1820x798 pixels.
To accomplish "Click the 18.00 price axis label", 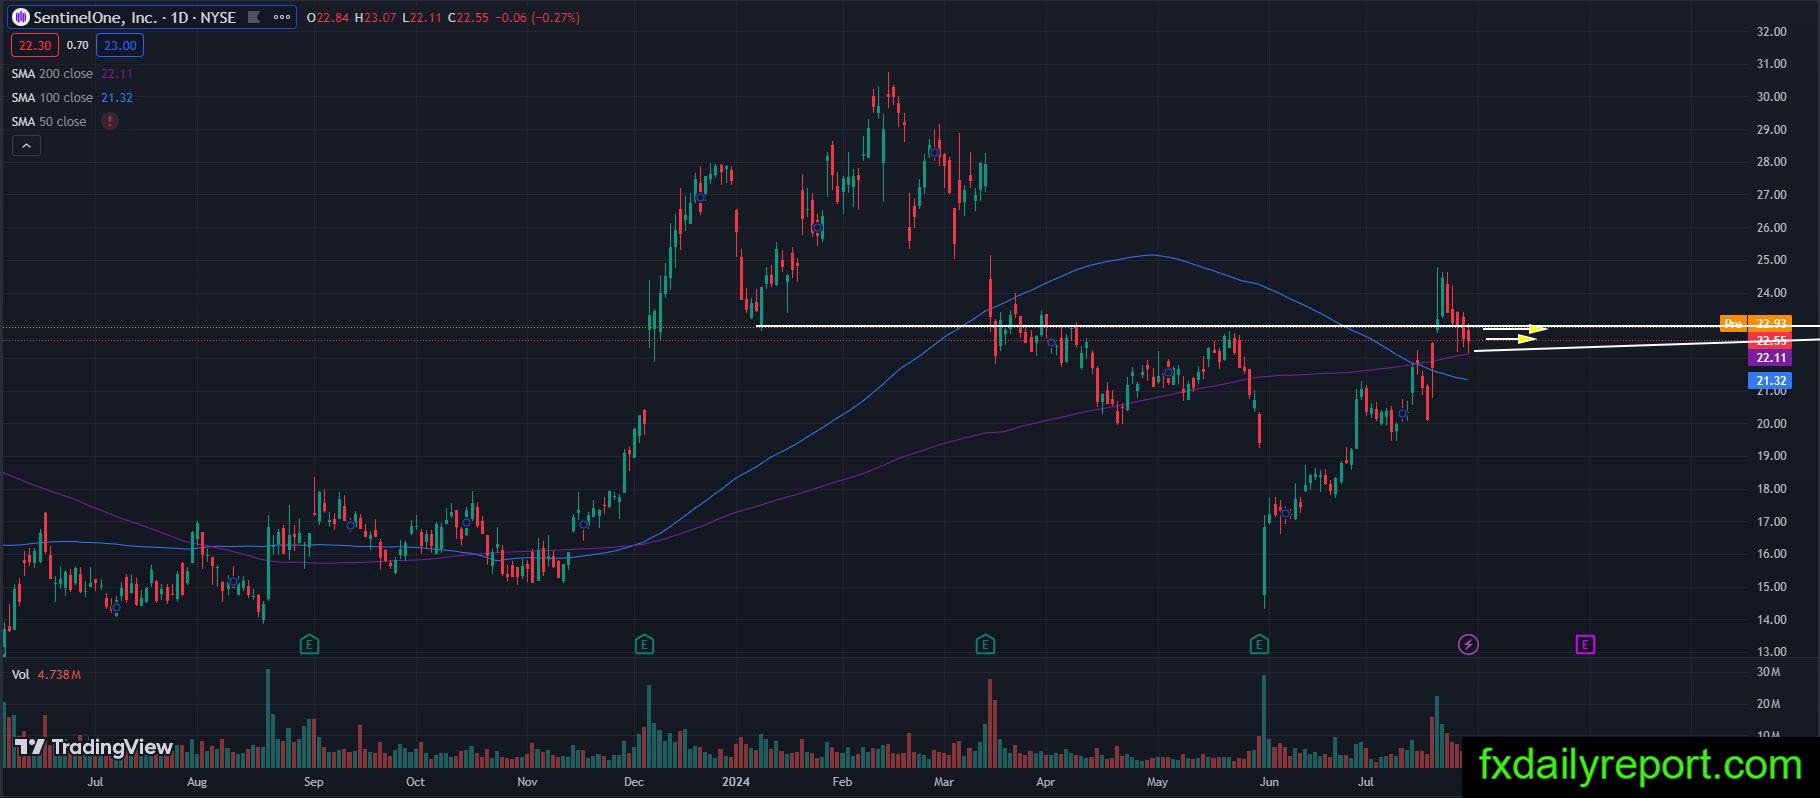I will 1771,489.
